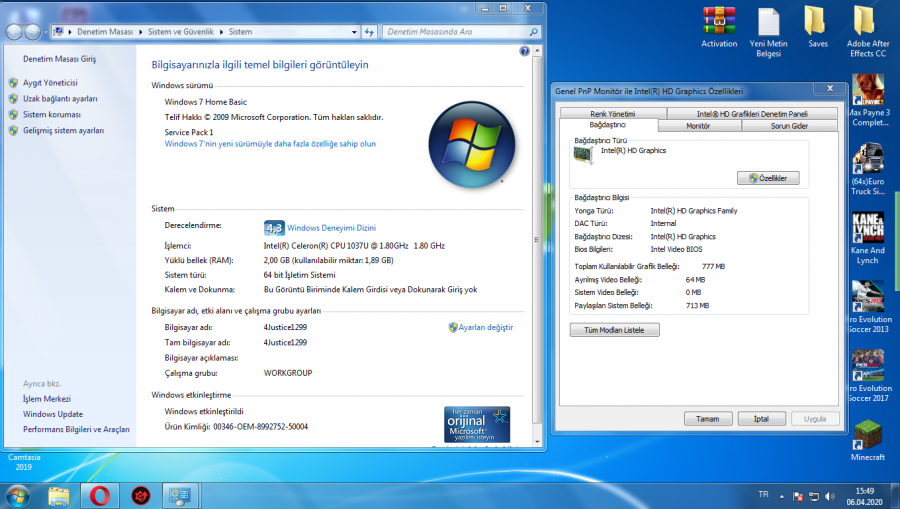Click the help question mark icon

524,51
